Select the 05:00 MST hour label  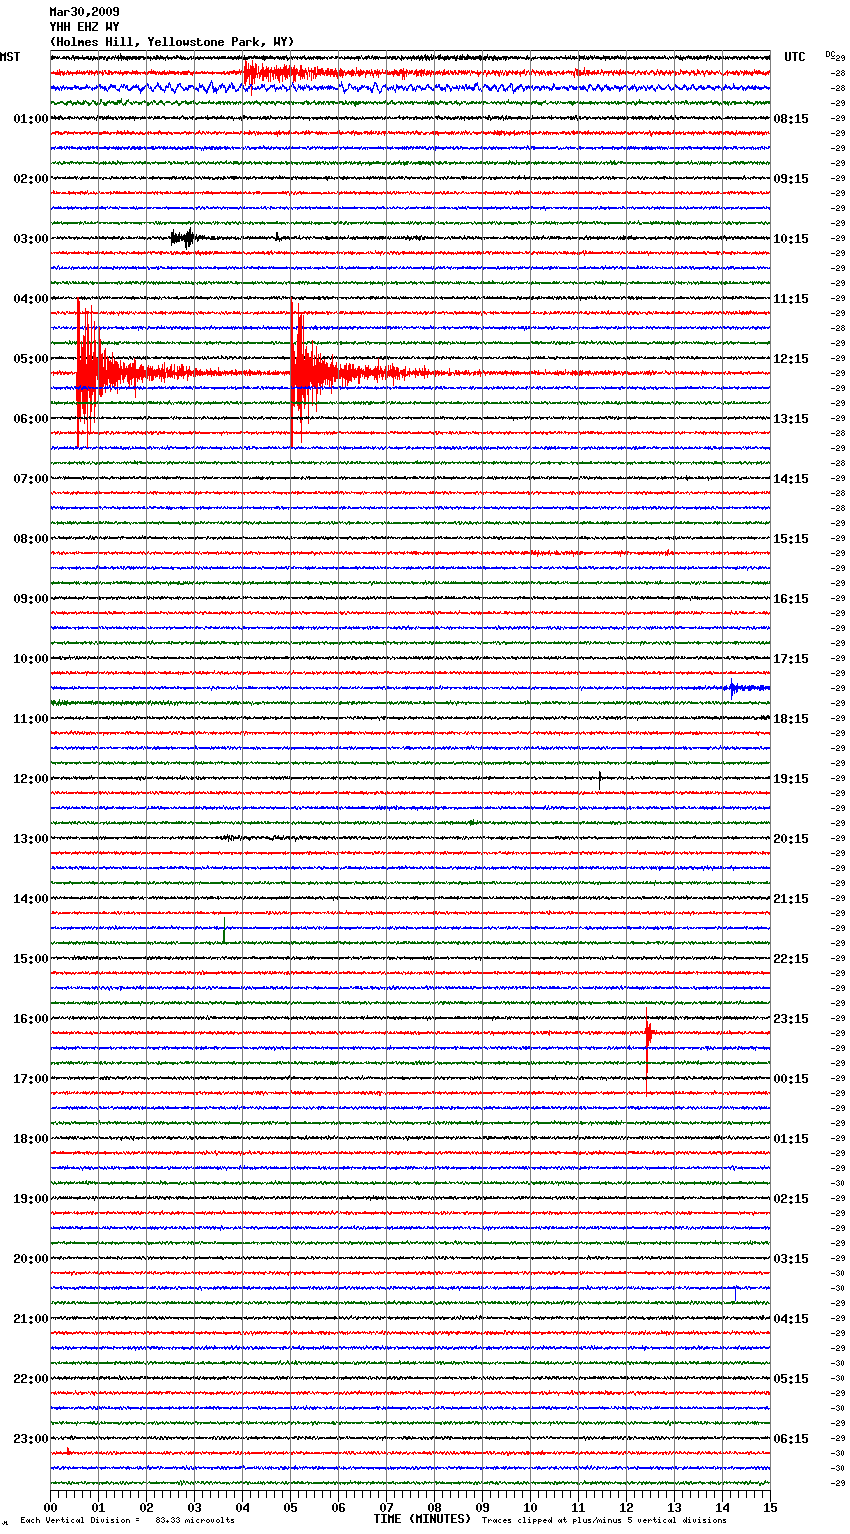tap(31, 359)
